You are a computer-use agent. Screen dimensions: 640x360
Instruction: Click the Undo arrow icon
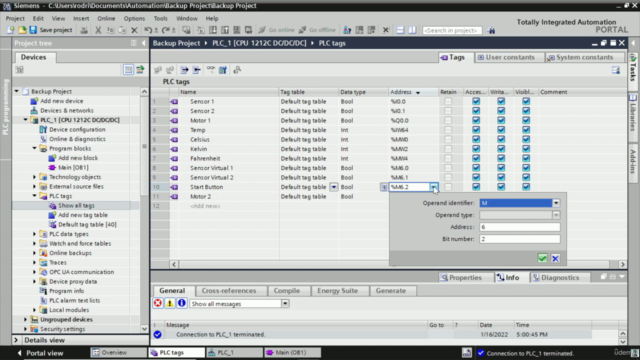tap(148, 30)
